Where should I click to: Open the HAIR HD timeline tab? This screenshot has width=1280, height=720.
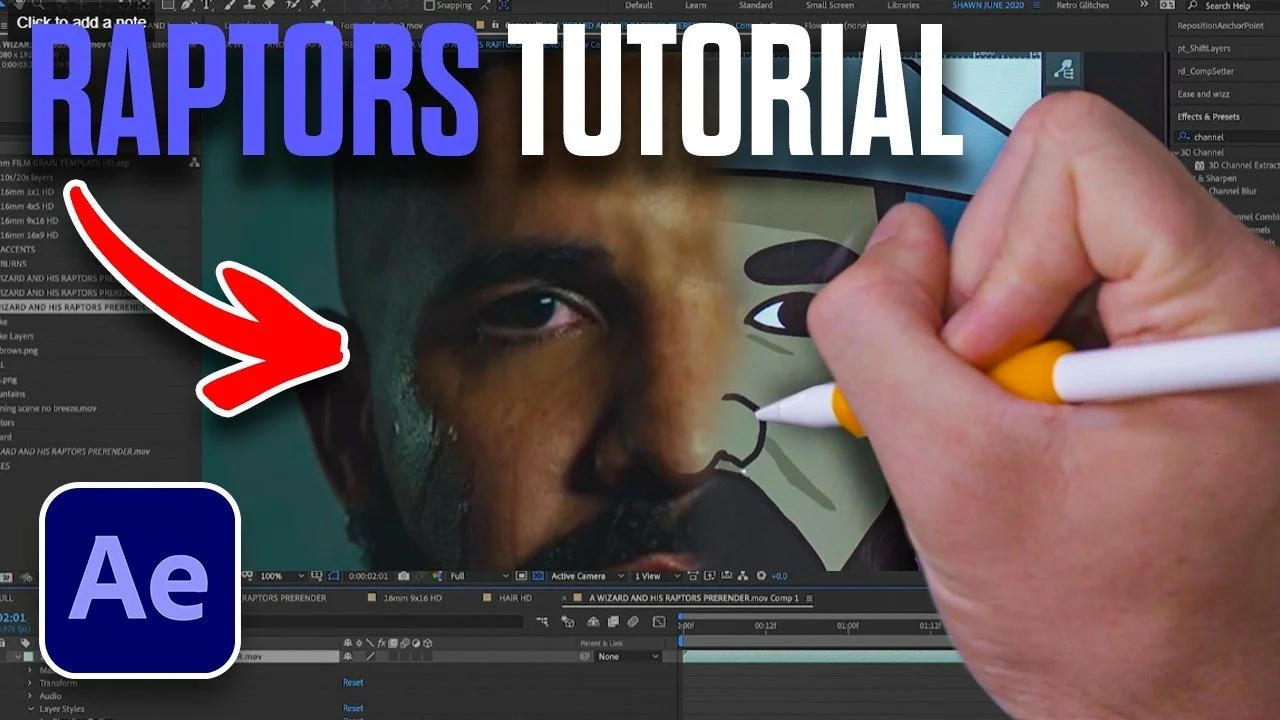tap(515, 598)
